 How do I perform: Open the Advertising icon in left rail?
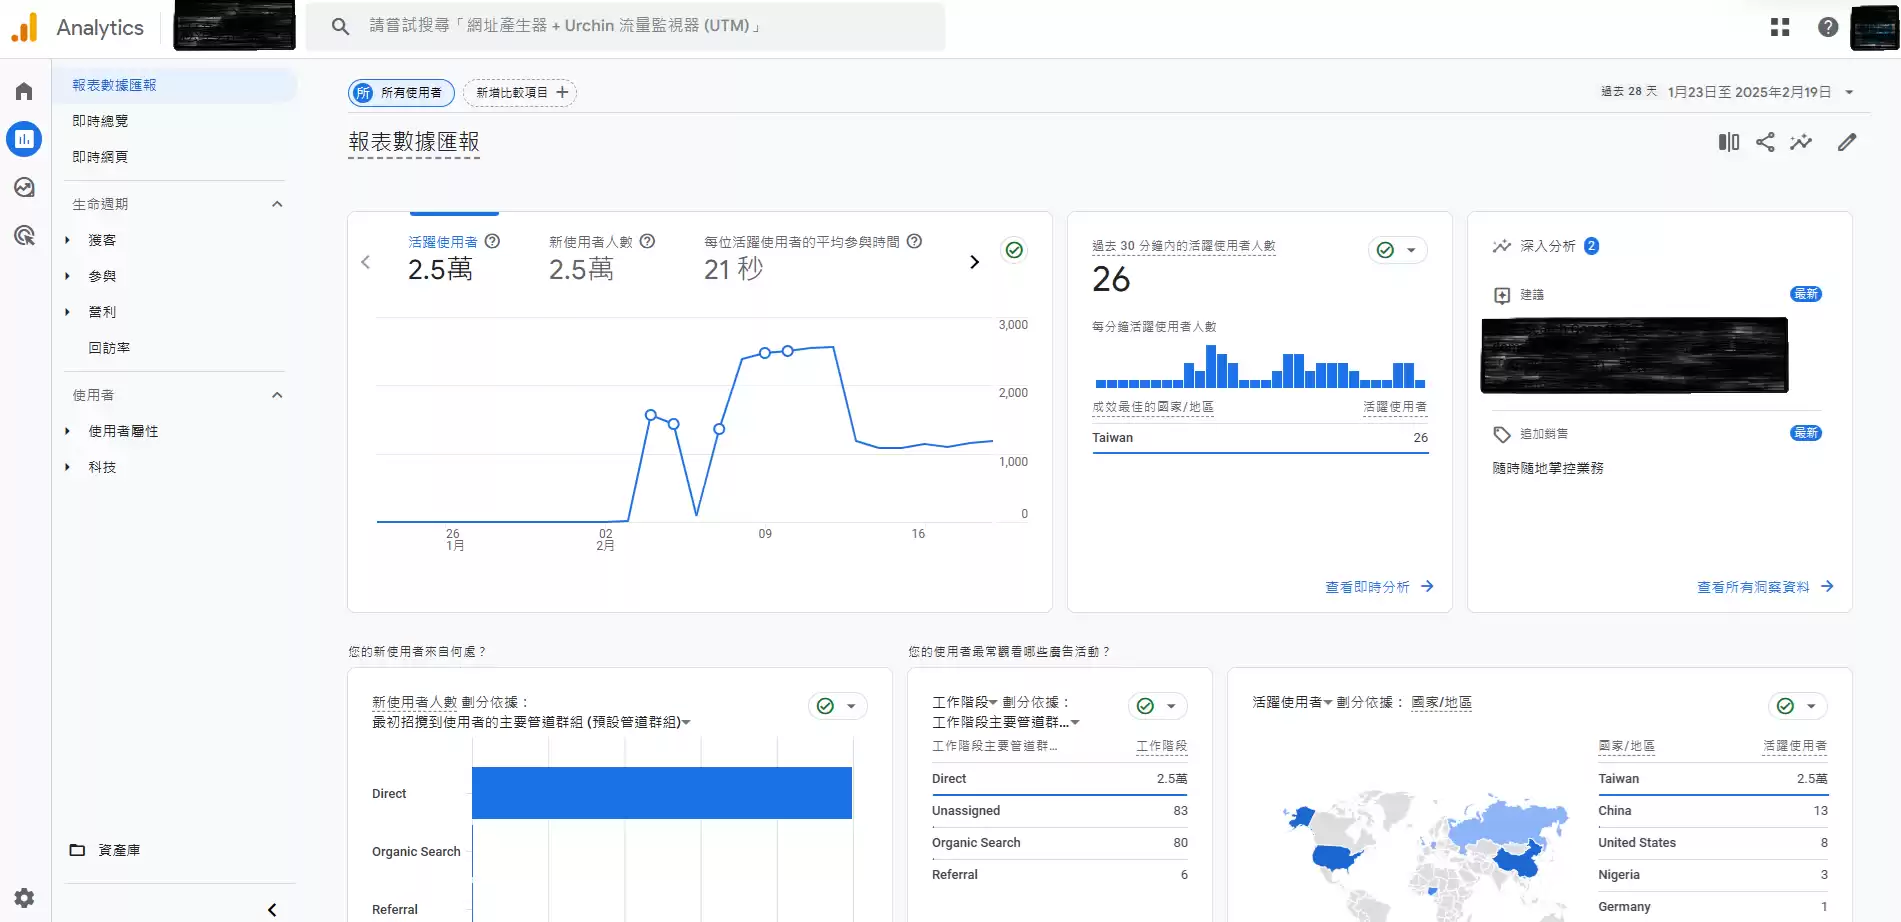click(x=24, y=235)
